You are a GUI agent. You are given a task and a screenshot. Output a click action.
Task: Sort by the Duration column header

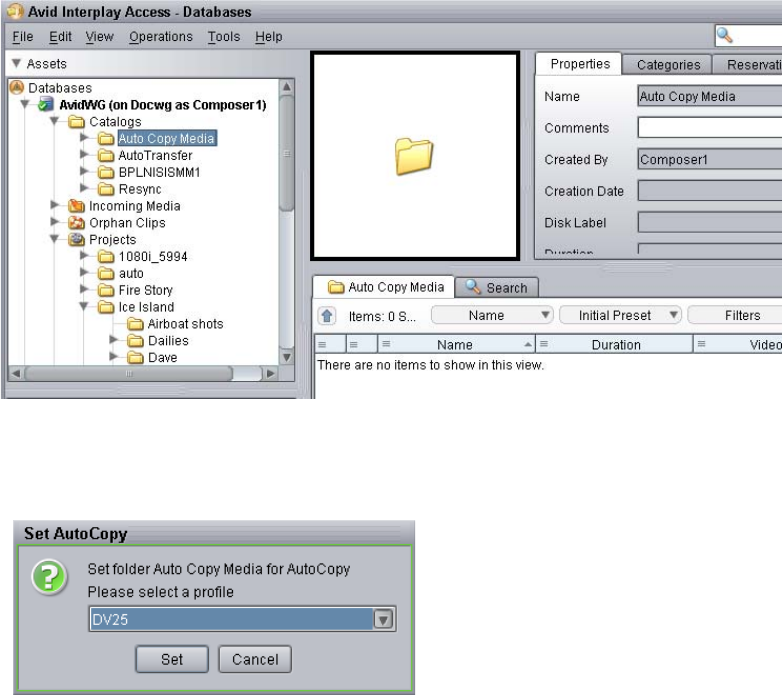point(615,345)
